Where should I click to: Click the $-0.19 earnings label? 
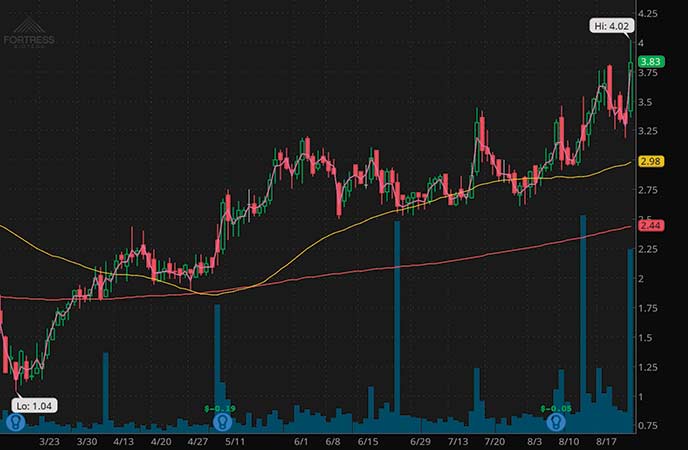220,408
